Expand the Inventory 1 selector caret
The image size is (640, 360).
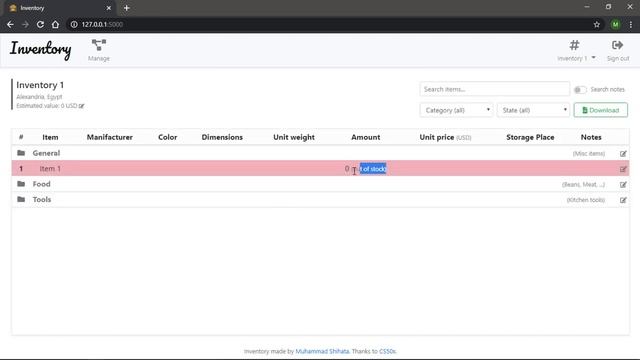(593, 58)
